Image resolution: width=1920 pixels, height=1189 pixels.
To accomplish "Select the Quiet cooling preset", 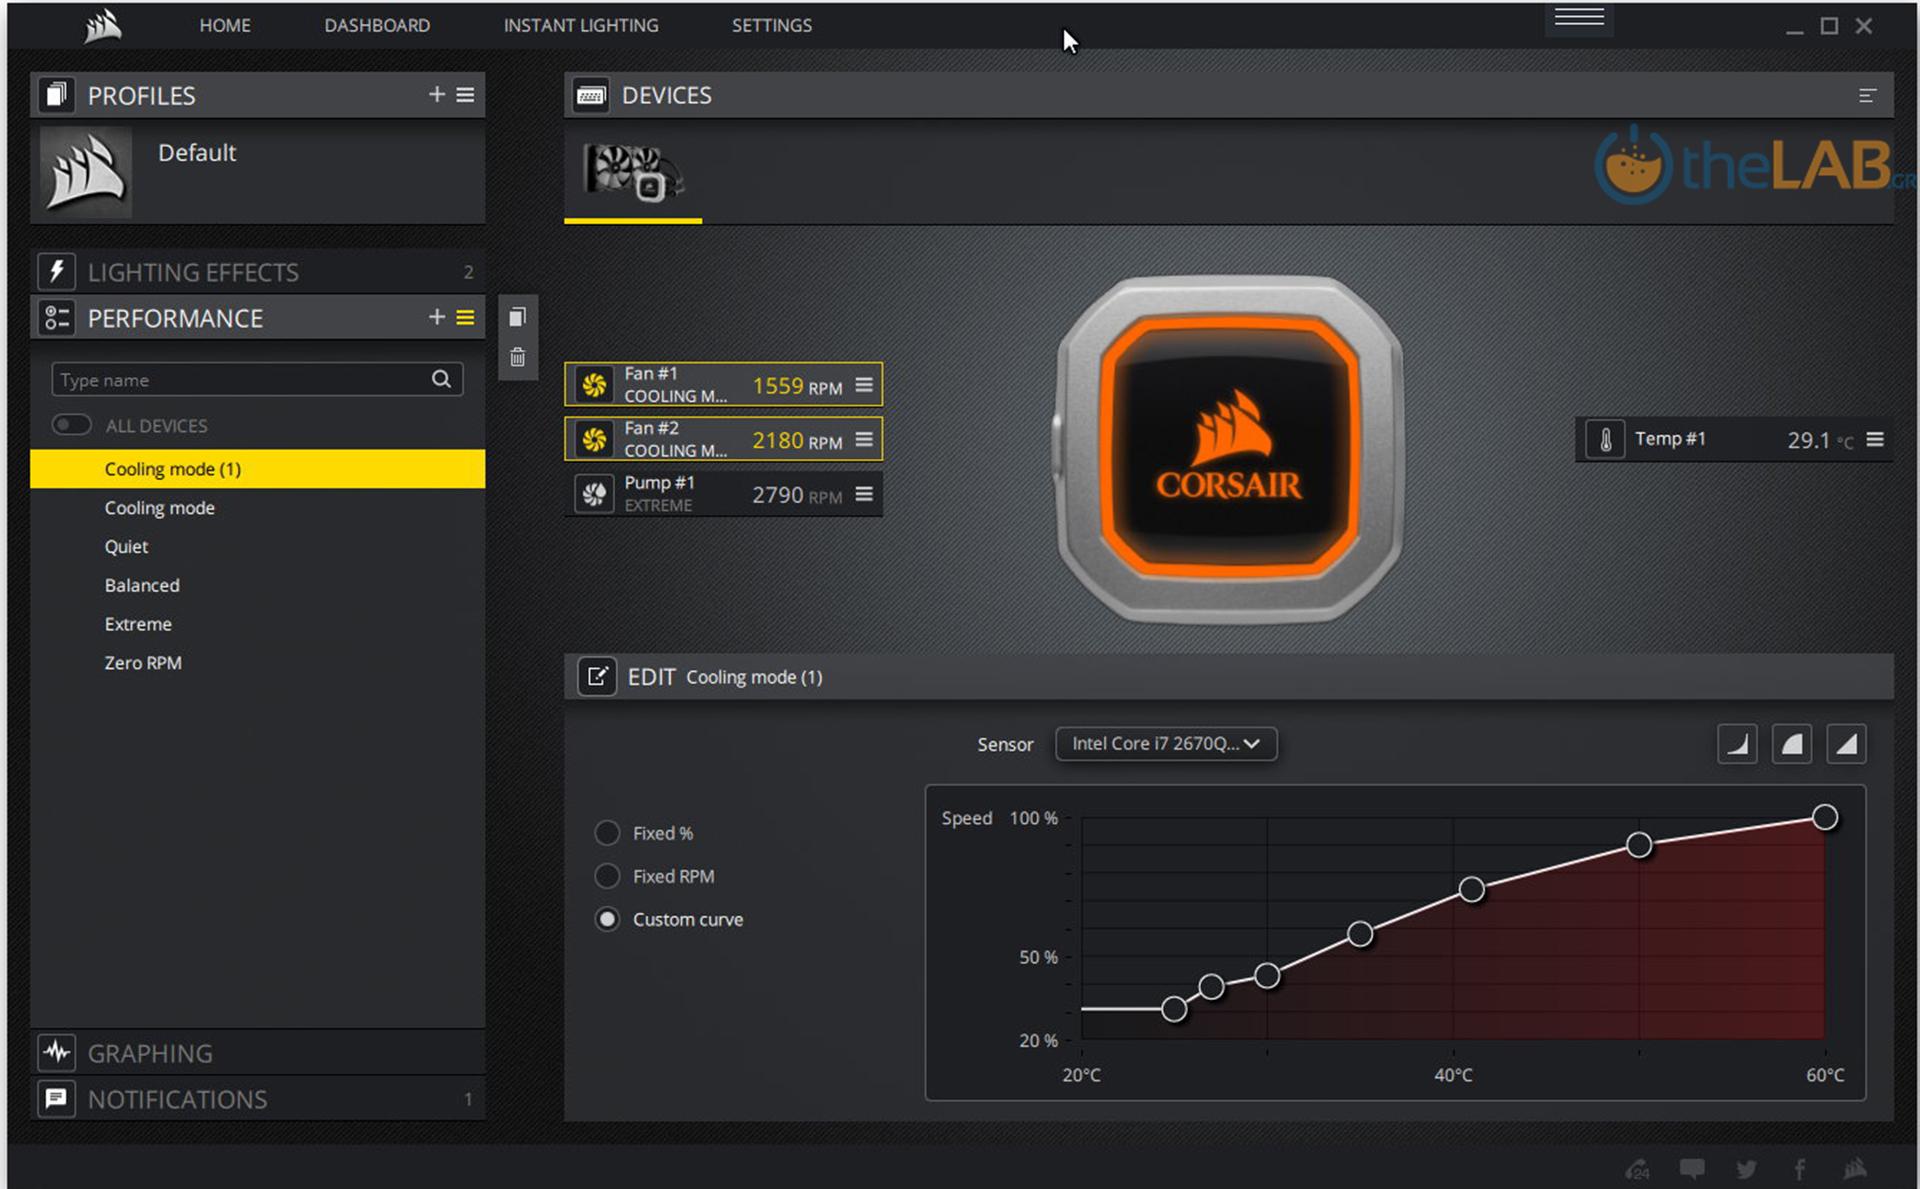I will 127,547.
